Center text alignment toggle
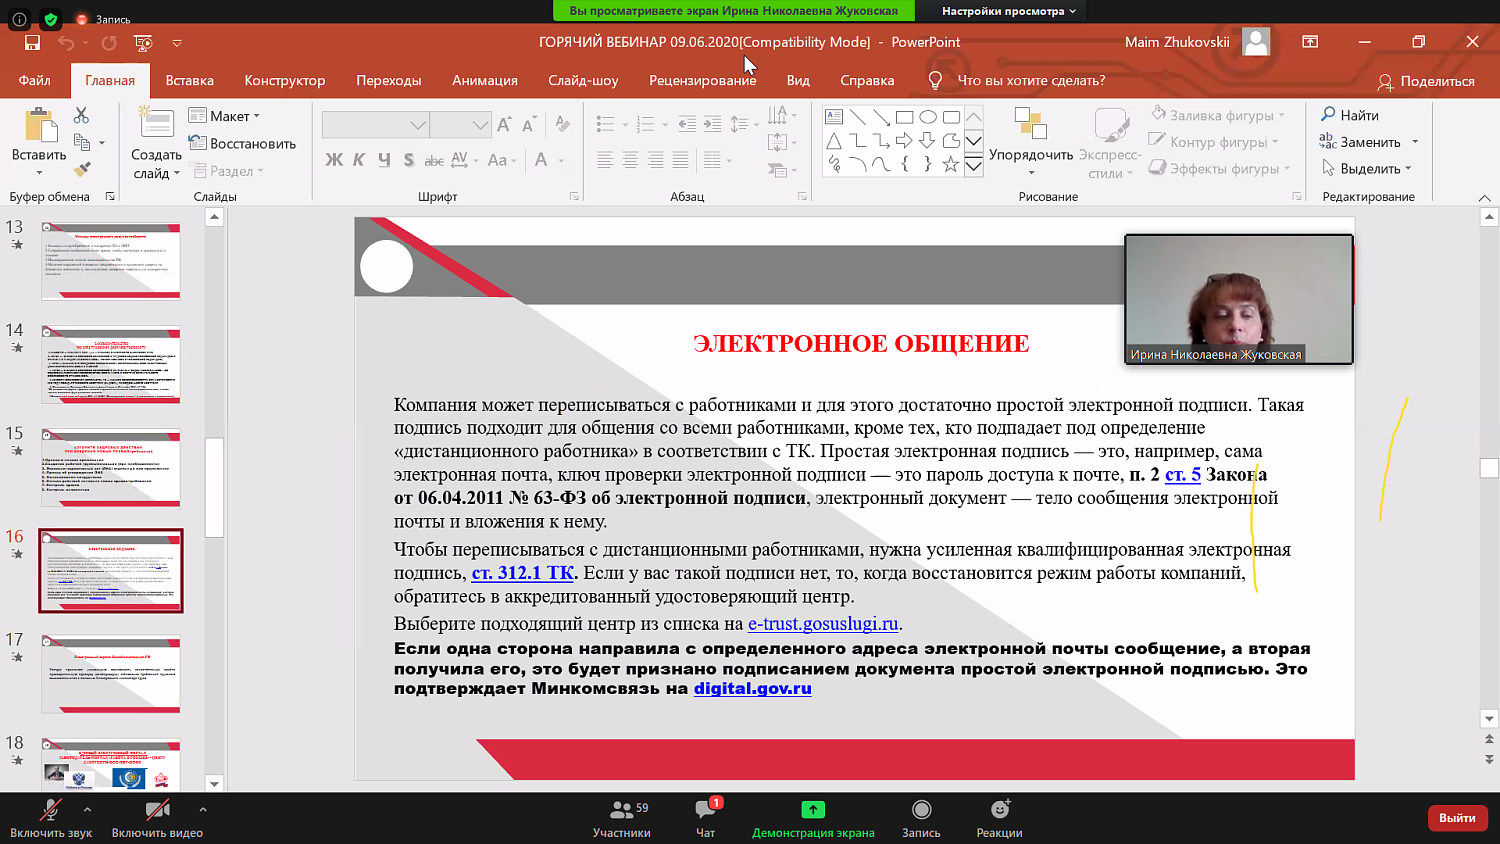Viewport: 1500px width, 844px height. pos(630,160)
